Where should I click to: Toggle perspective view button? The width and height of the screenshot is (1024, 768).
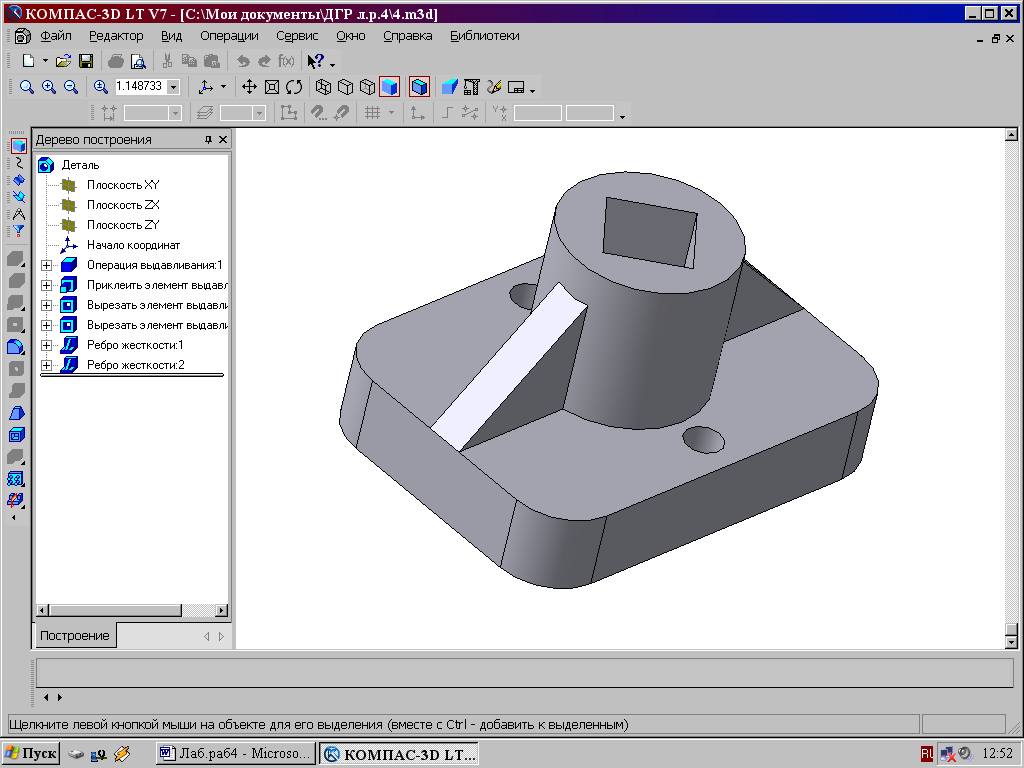pos(419,87)
